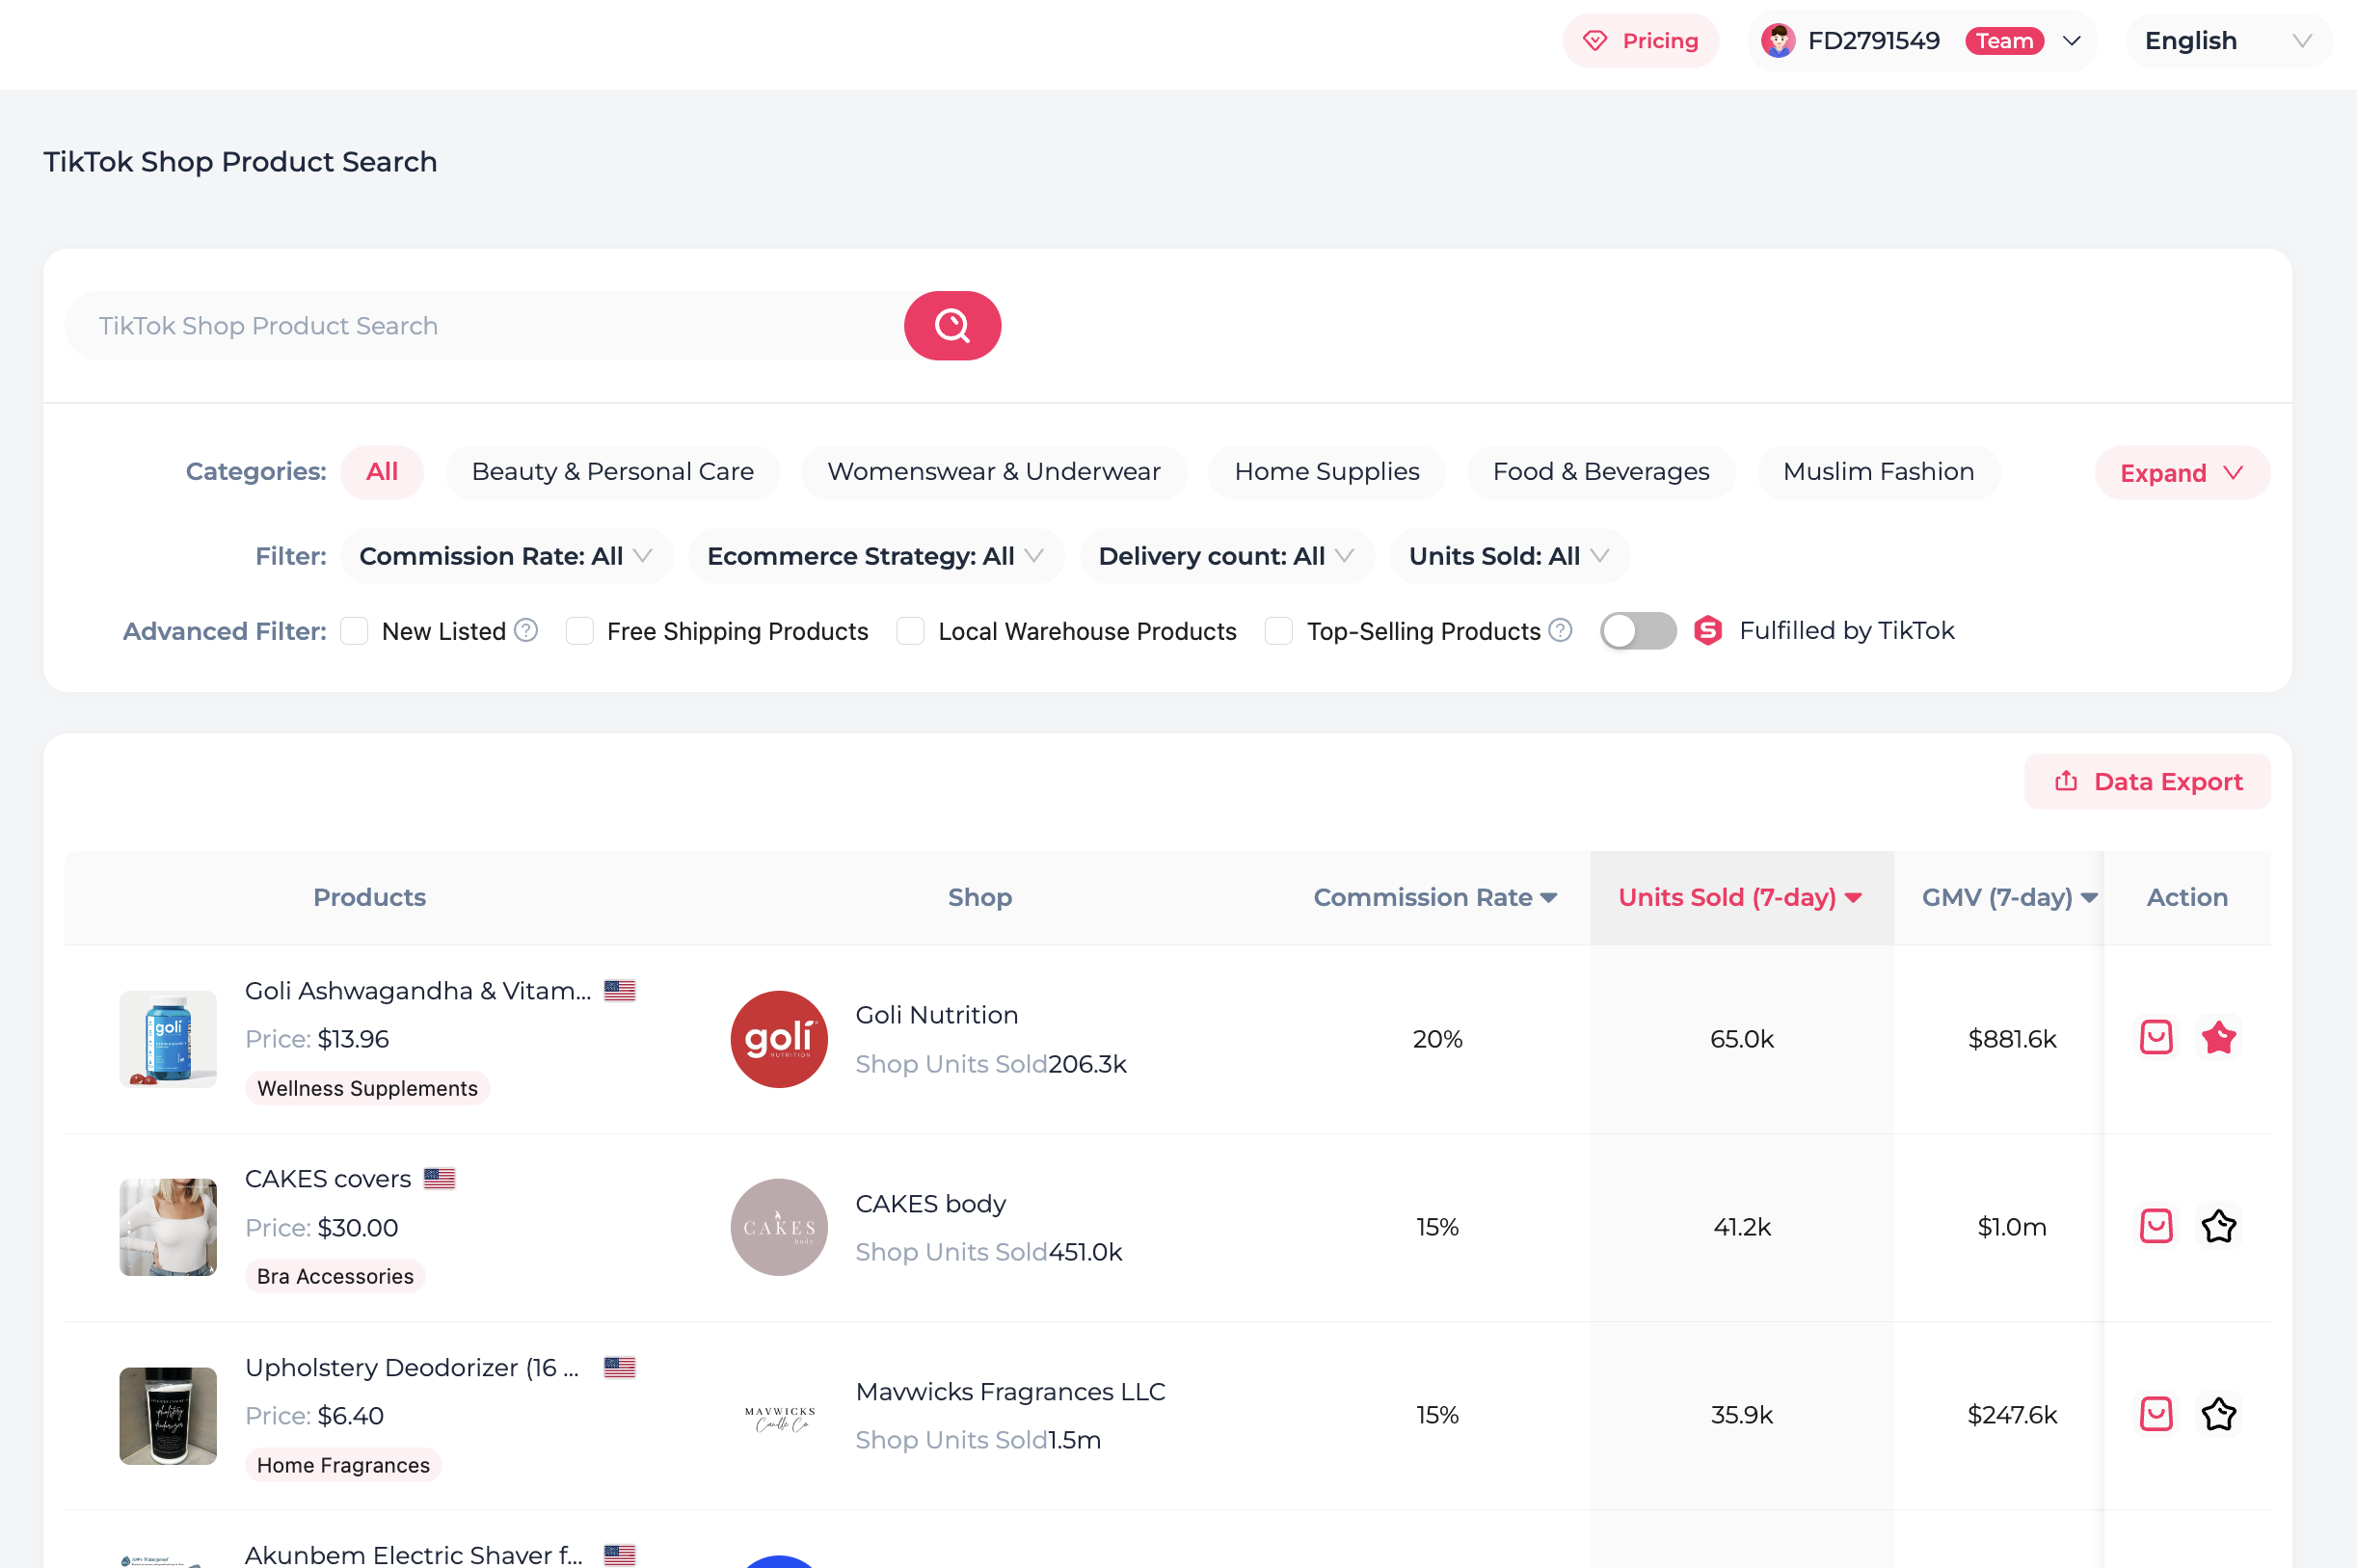
Task: Open Goli Nutrition shop logo
Action: pyautogui.click(x=779, y=1039)
